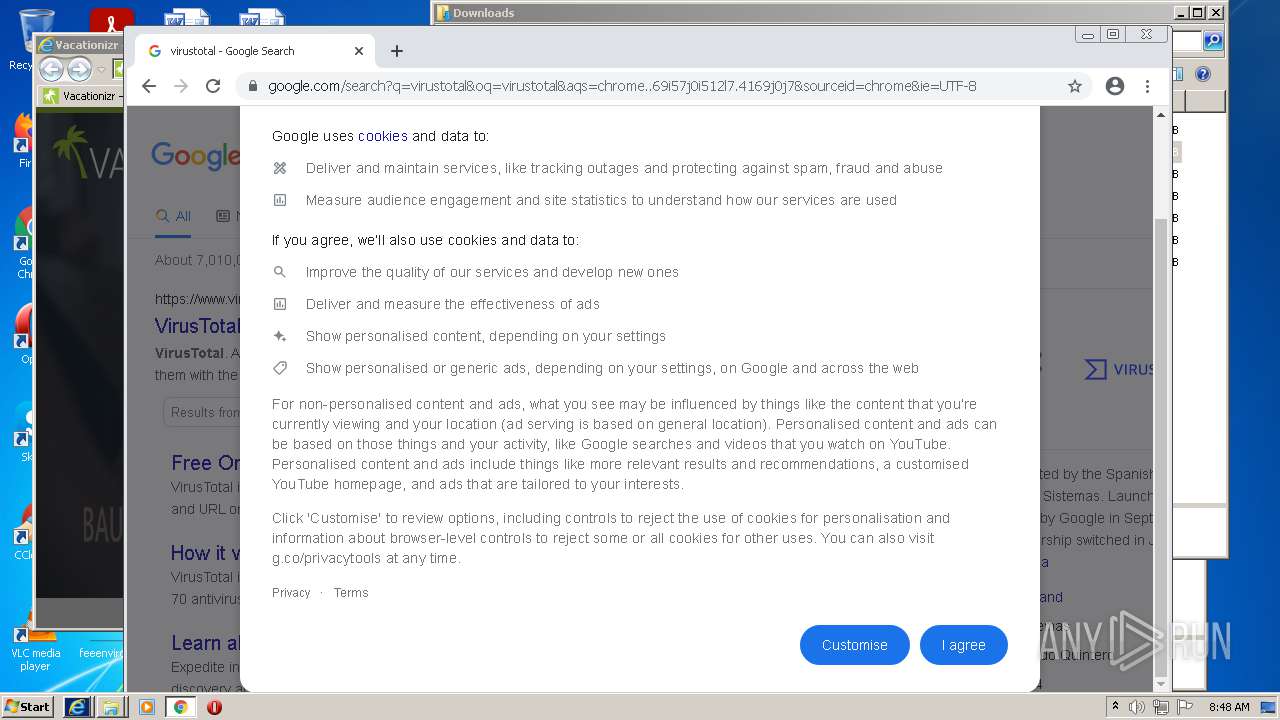Go back in Chrome
The height and width of the screenshot is (720, 1280).
click(x=149, y=86)
